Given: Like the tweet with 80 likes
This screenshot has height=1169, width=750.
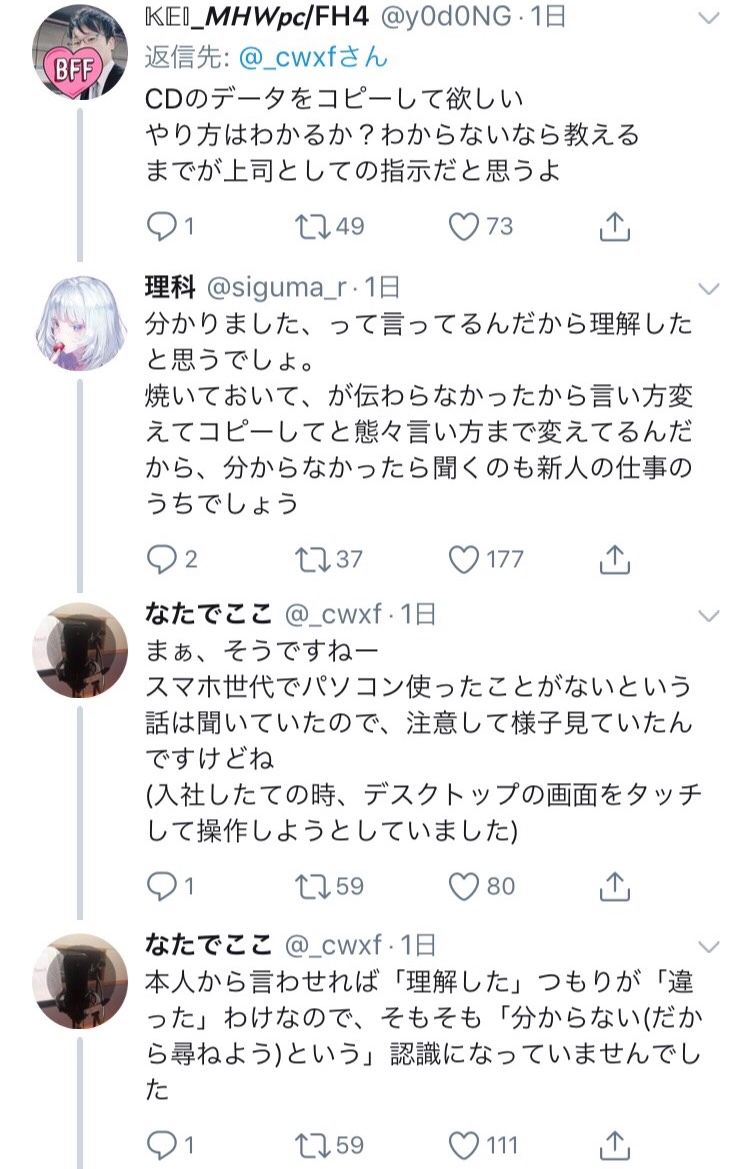Looking at the screenshot, I should (463, 885).
